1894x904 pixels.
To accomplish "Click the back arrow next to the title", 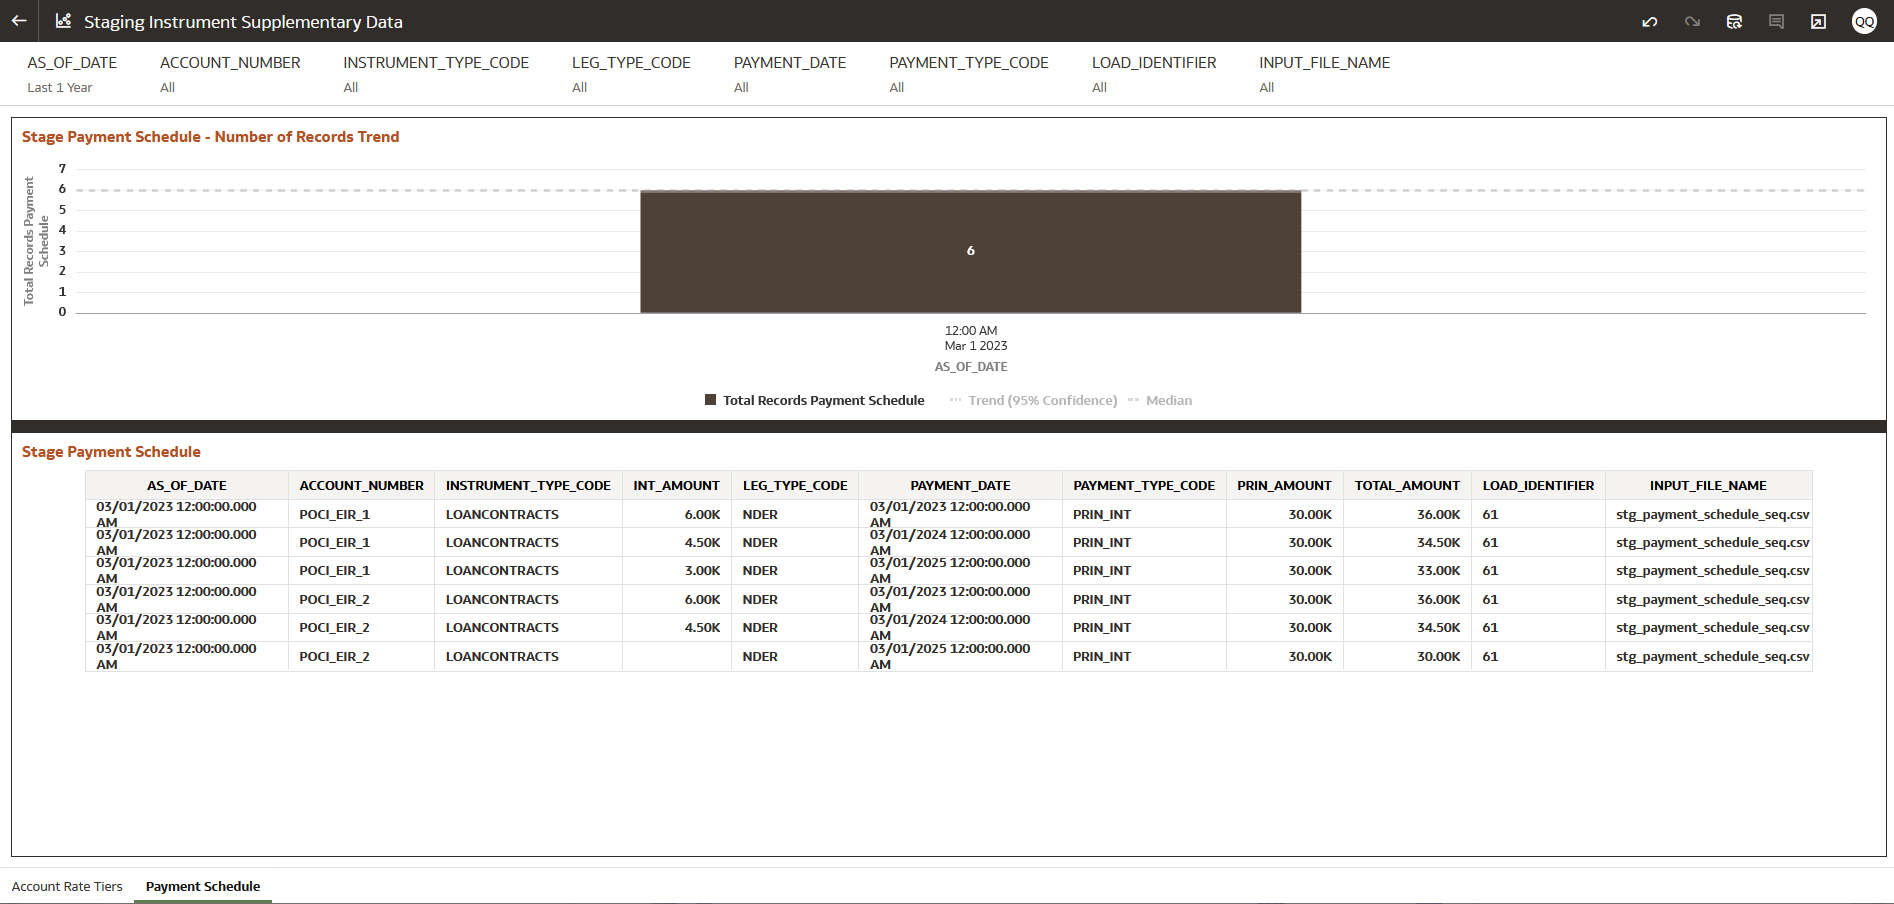I will [18, 21].
